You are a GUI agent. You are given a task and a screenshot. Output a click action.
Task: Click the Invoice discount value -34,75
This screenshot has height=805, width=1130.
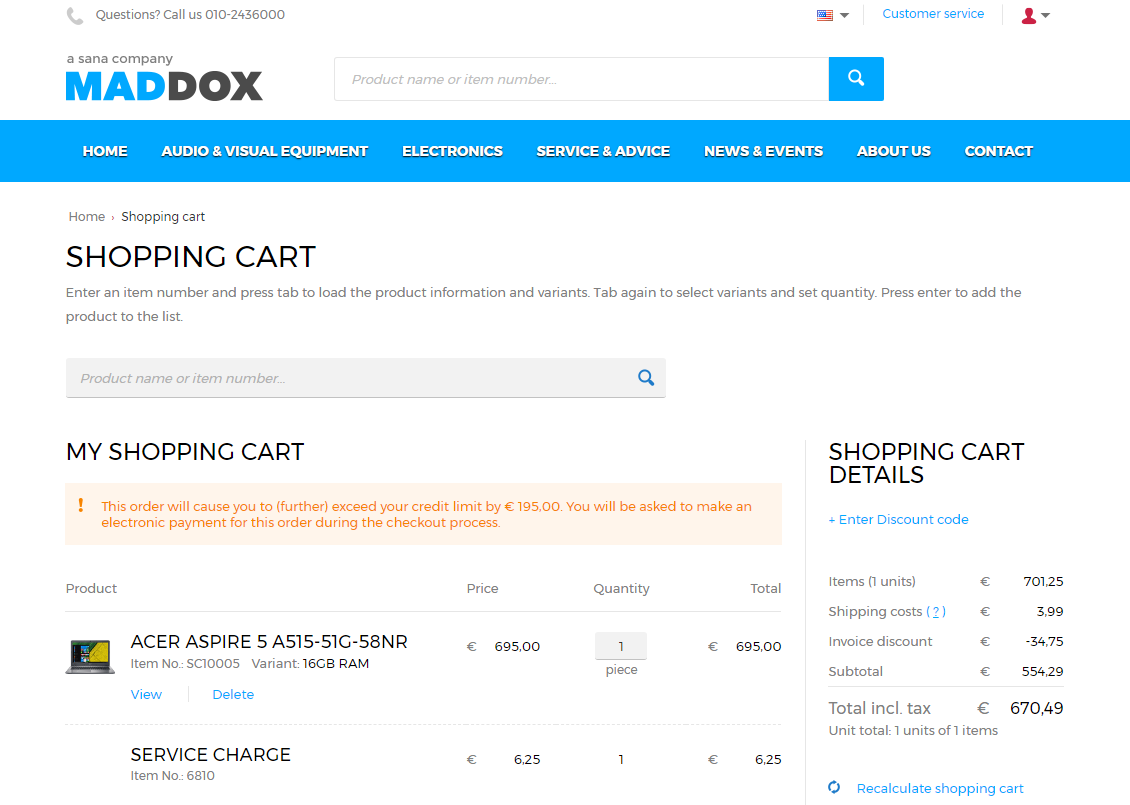click(x=1044, y=641)
